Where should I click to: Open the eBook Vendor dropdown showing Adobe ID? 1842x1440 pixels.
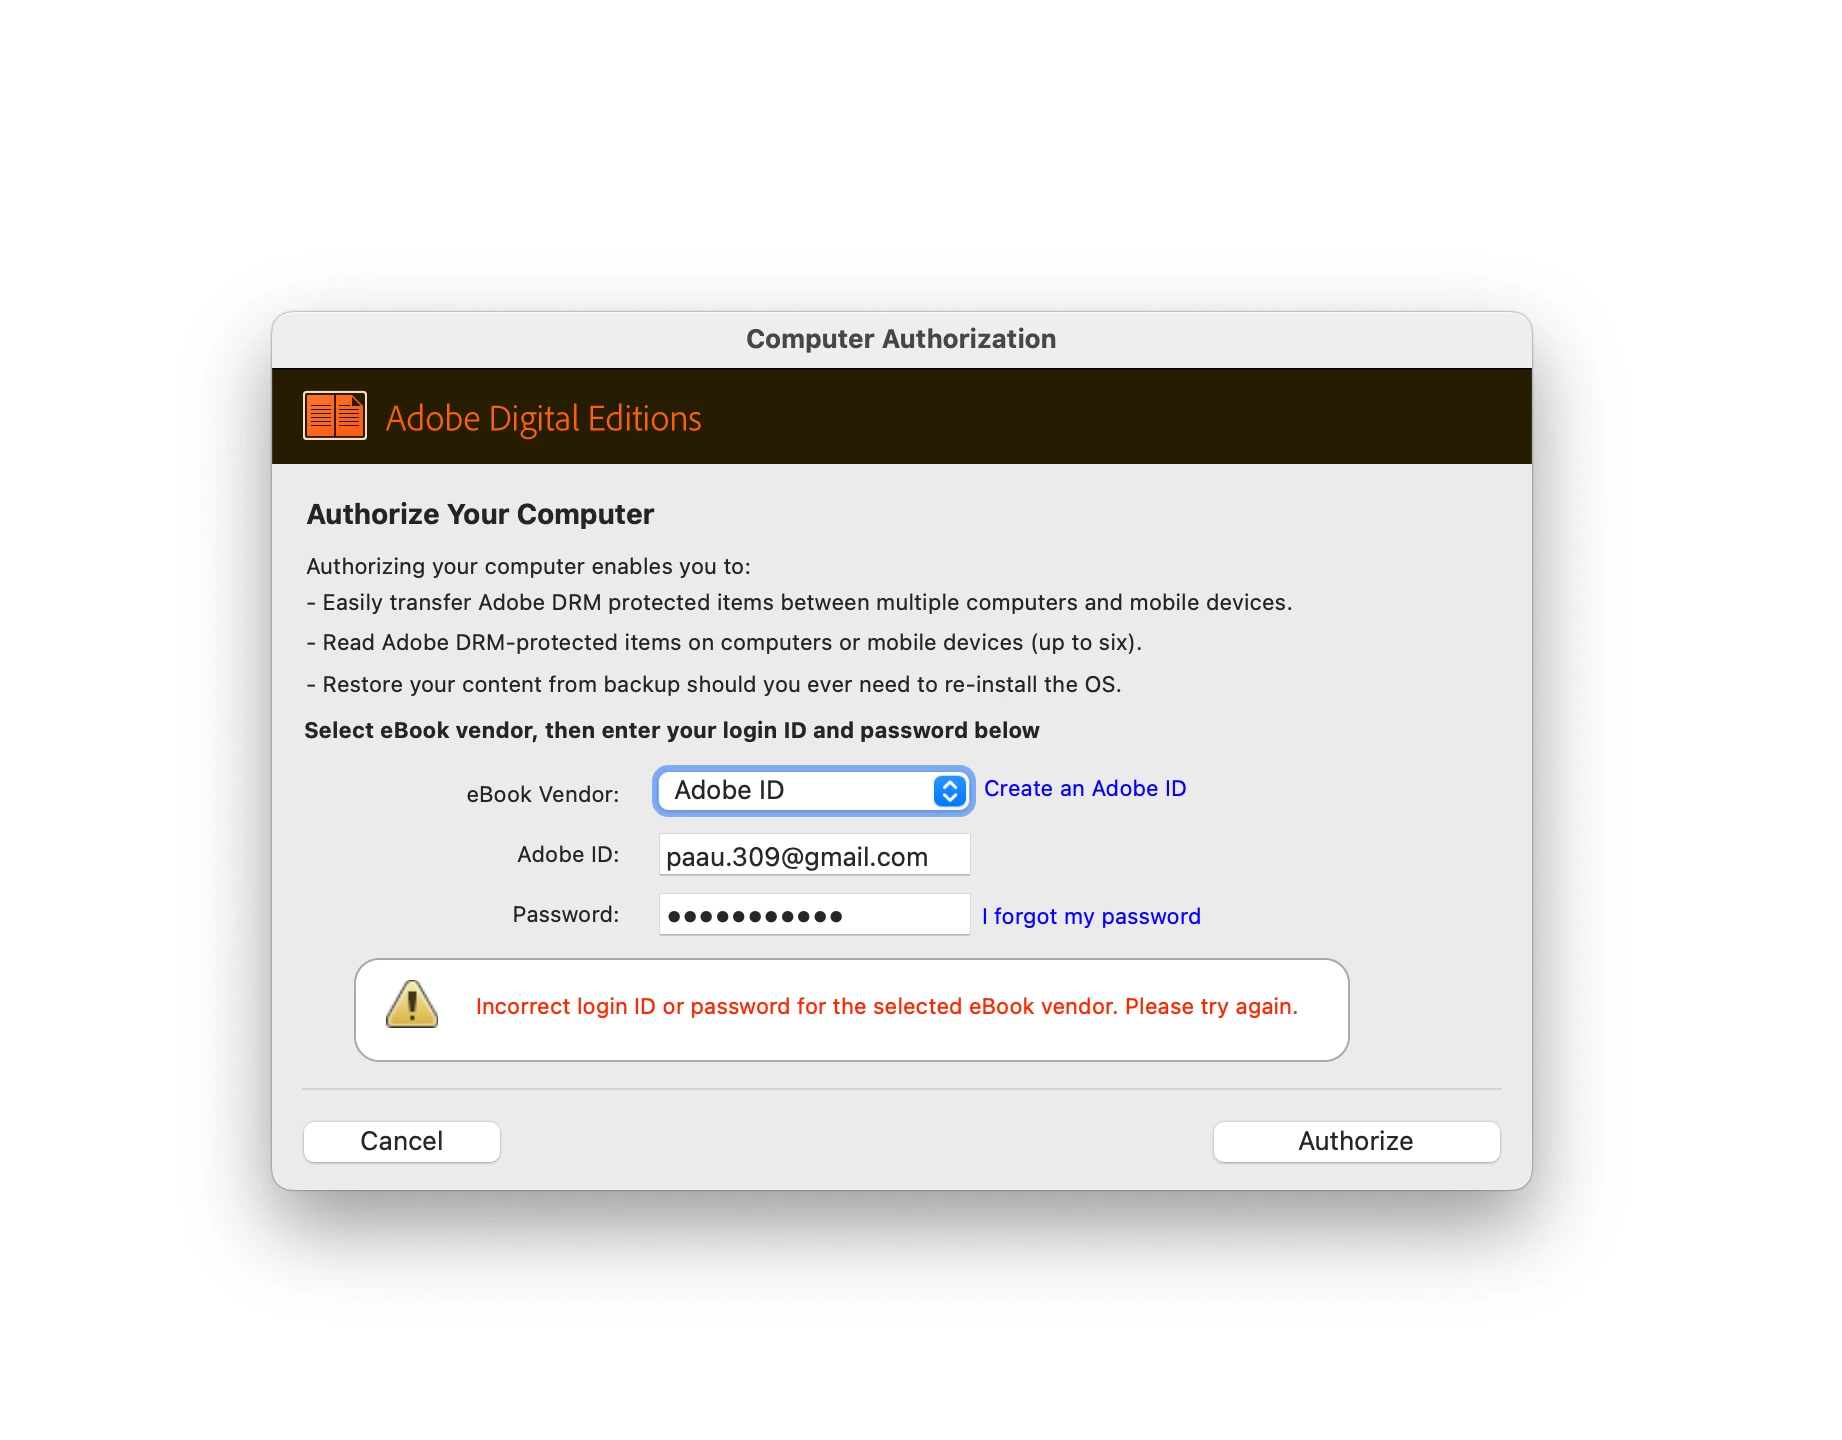click(814, 791)
